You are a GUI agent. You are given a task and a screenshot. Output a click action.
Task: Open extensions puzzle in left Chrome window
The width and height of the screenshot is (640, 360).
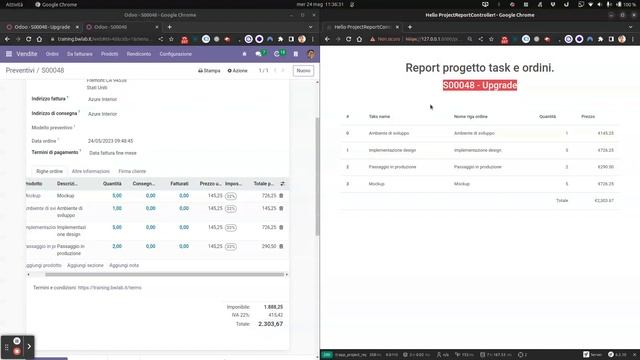[x=280, y=39]
